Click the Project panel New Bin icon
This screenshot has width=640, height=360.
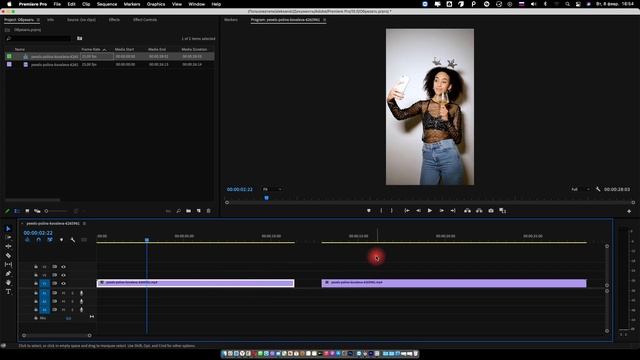(189, 211)
